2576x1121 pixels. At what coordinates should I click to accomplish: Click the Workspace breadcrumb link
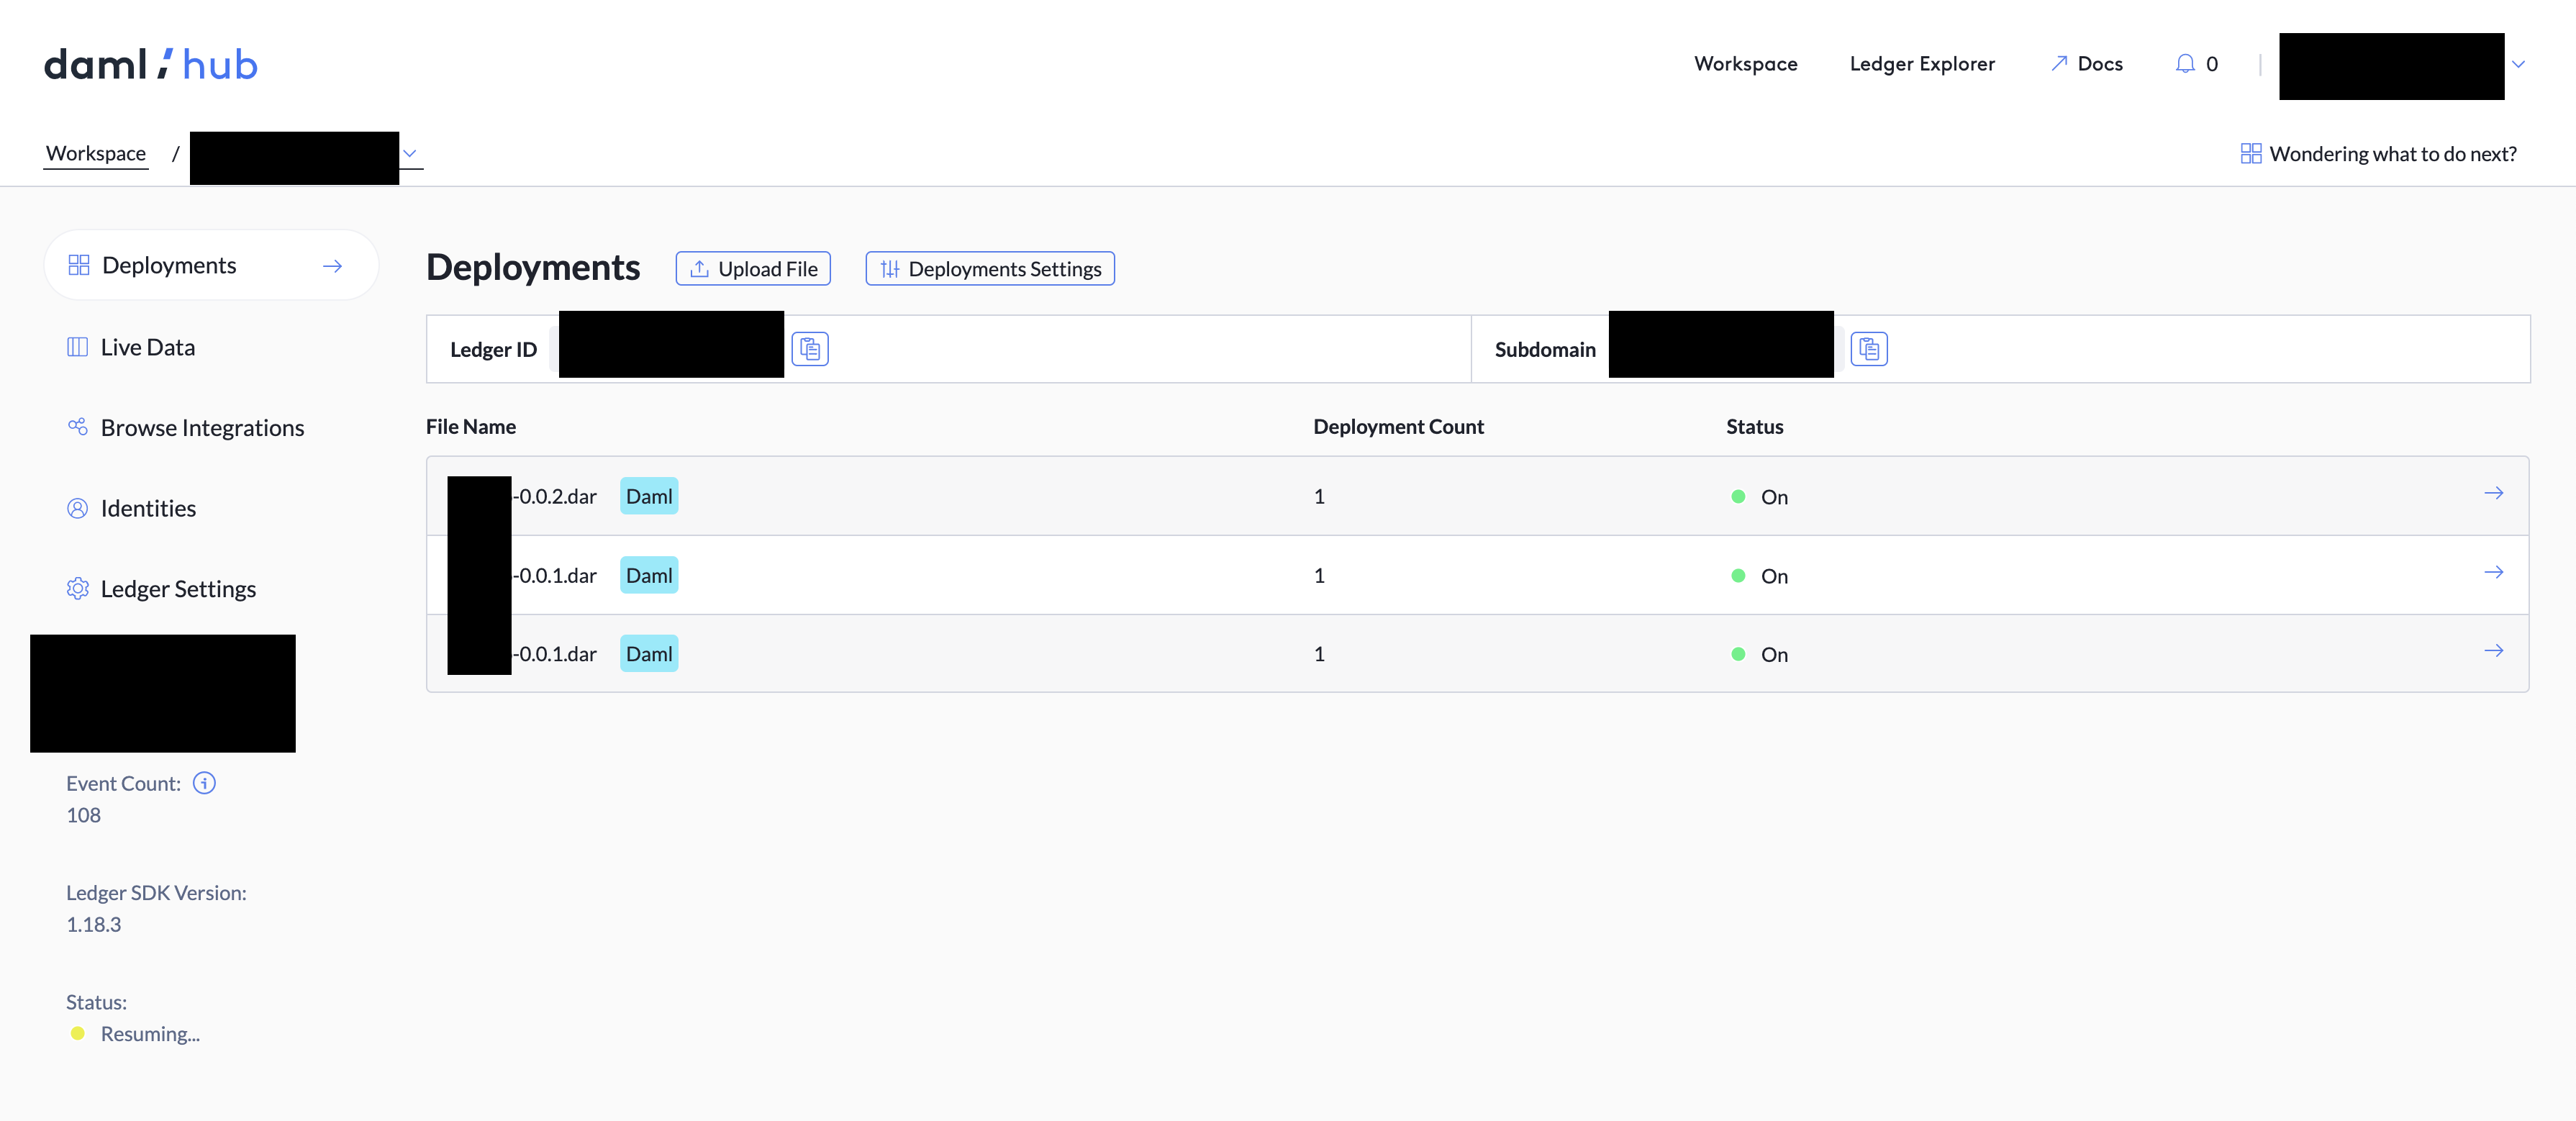(x=96, y=153)
